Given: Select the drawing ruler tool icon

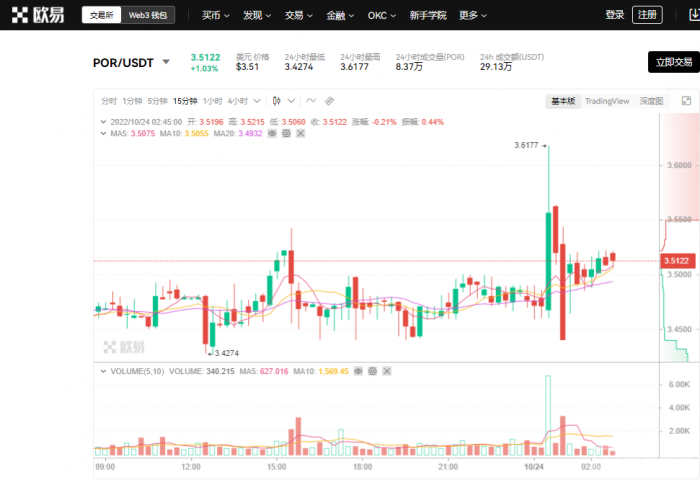Looking at the screenshot, I should click(329, 101).
